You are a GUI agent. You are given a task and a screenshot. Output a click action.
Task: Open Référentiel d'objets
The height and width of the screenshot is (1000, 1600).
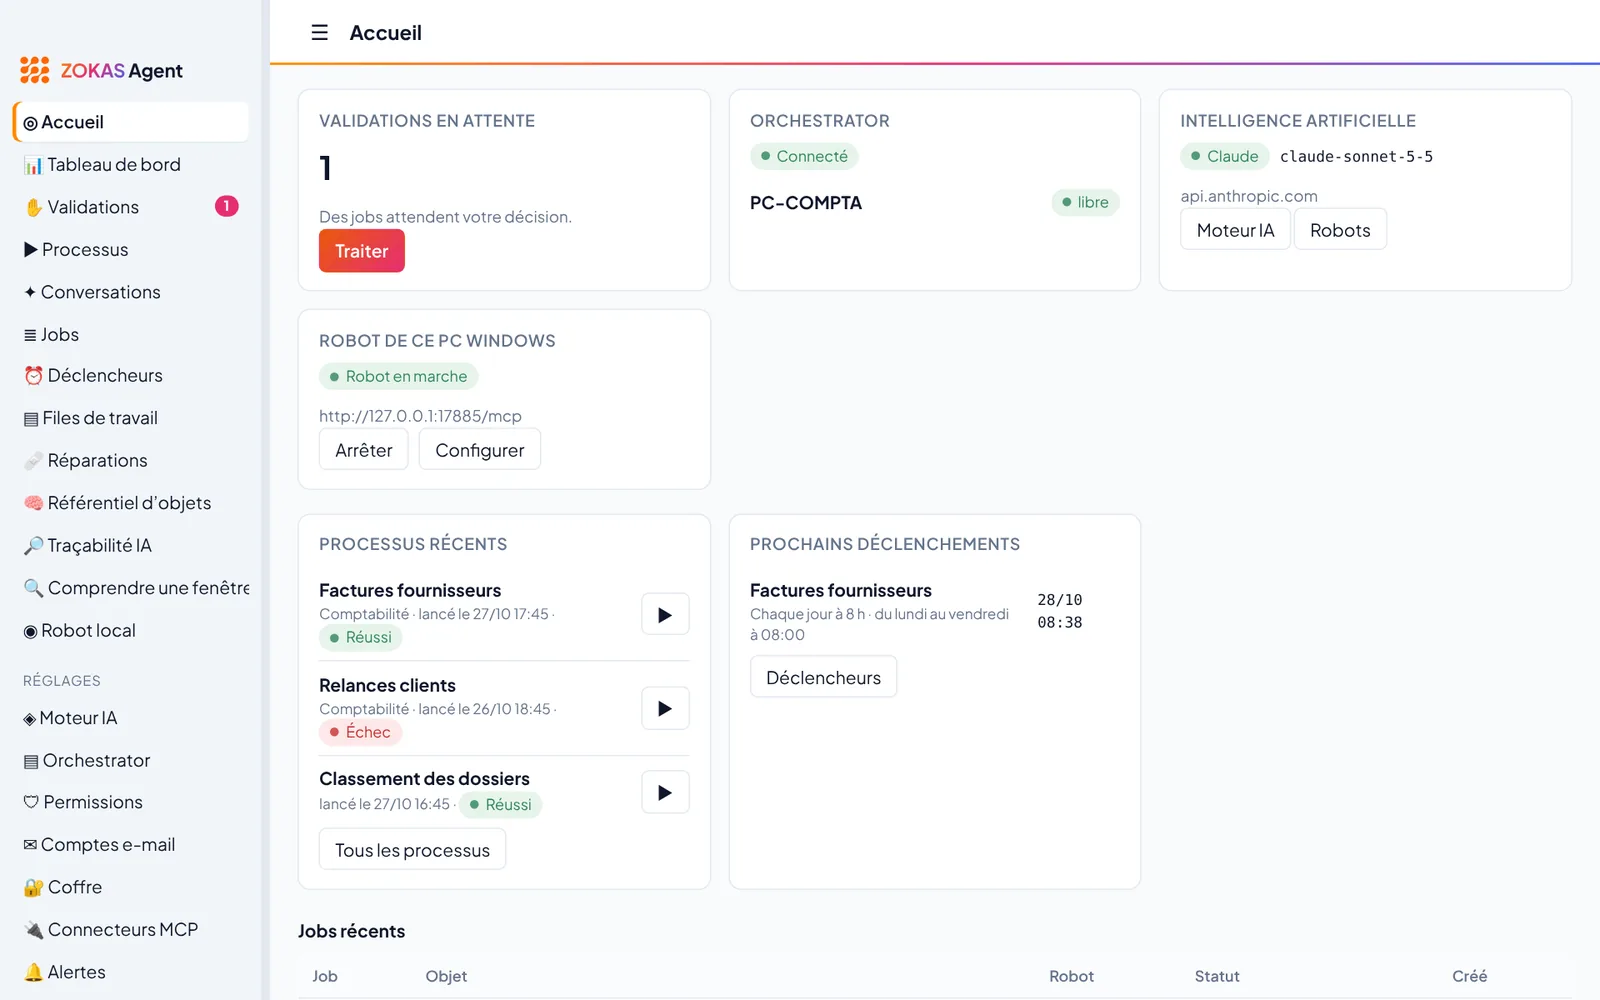pos(131,503)
